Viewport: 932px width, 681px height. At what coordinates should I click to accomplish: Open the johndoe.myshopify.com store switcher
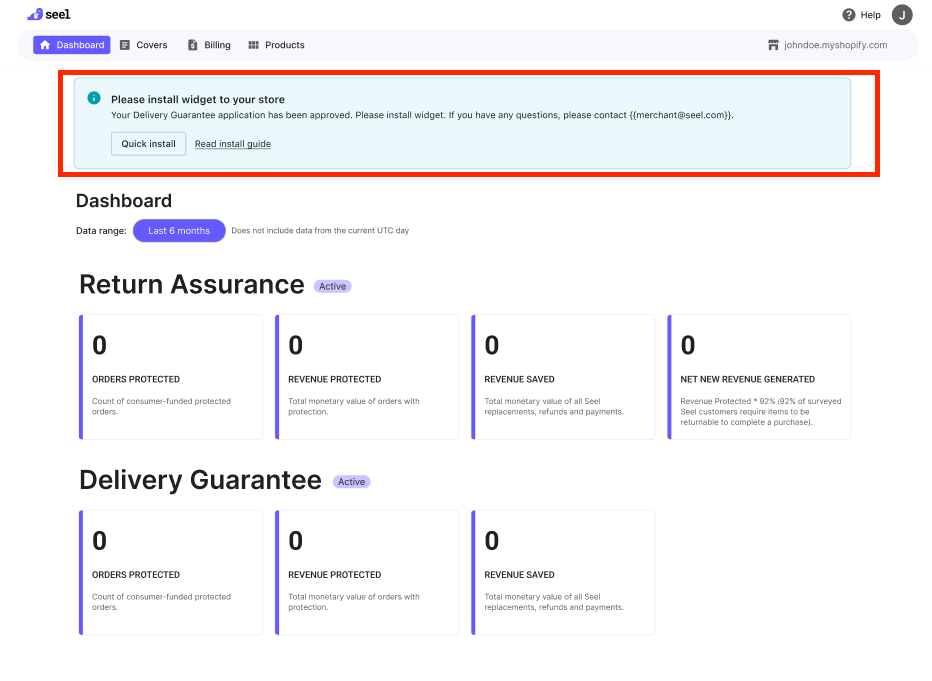837,44
